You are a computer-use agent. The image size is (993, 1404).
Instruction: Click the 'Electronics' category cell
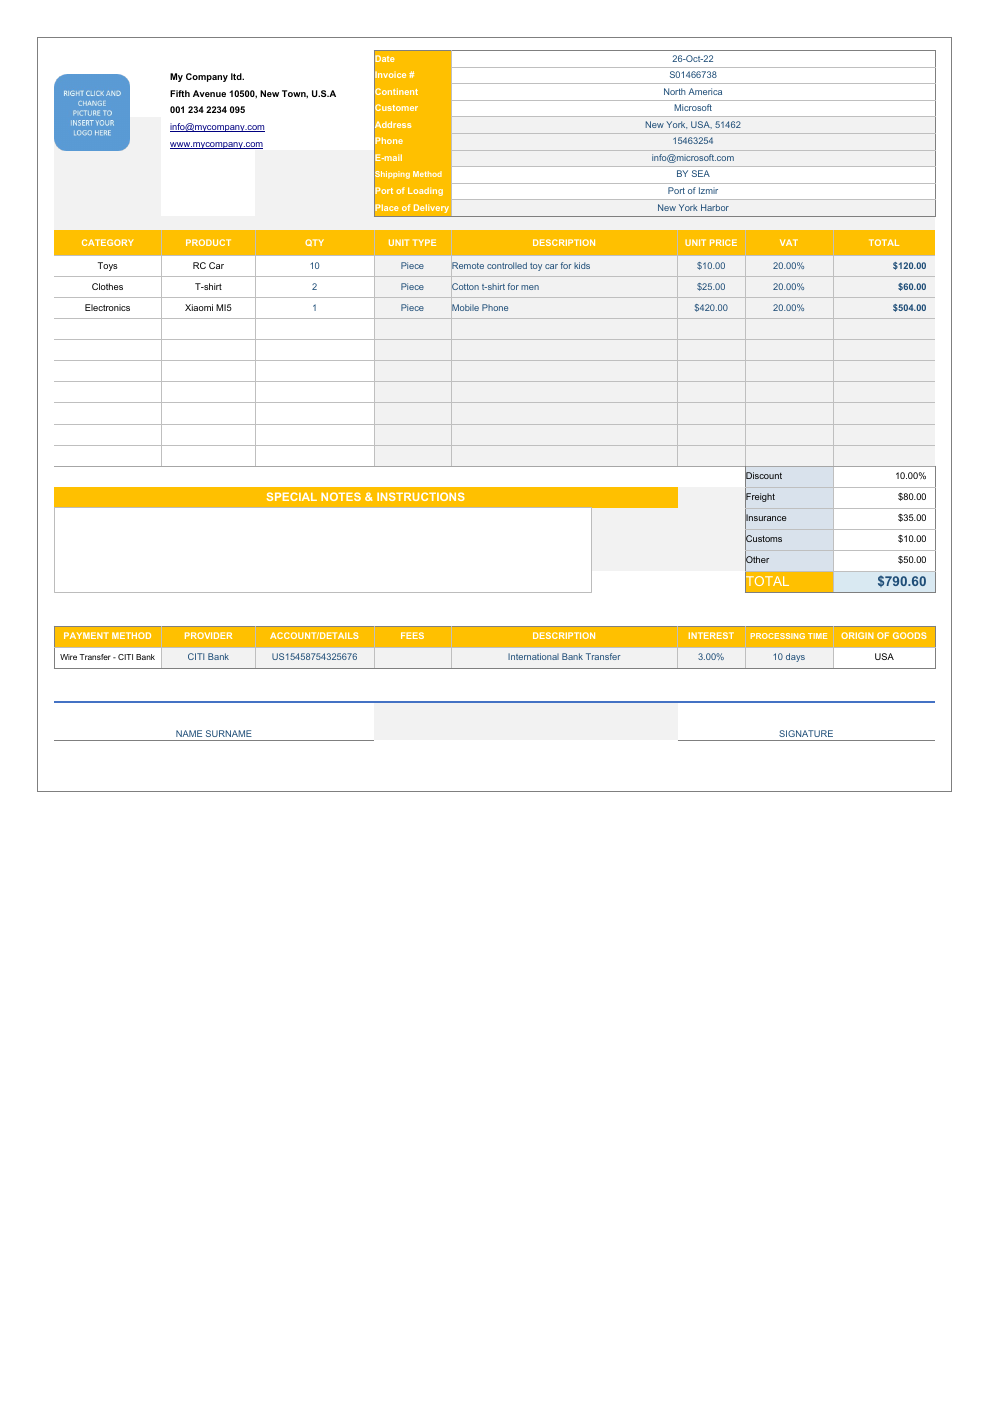(x=107, y=308)
